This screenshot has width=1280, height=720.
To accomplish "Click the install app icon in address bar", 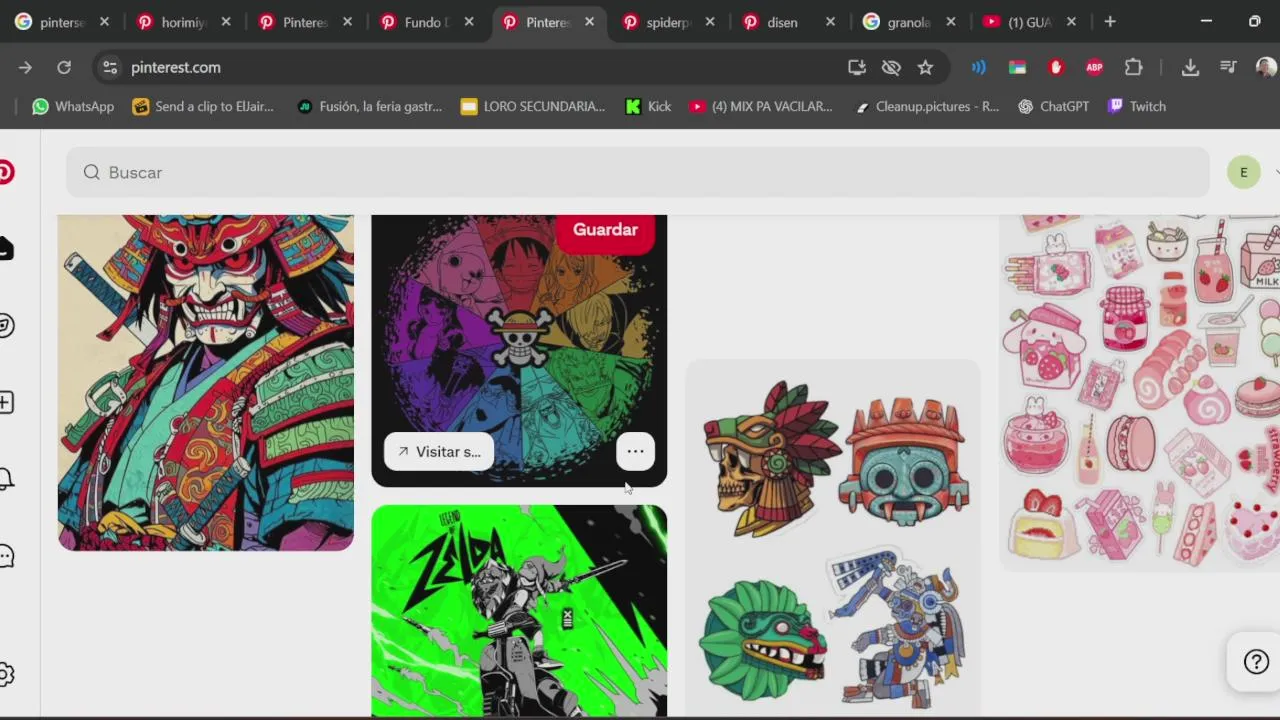I will pos(857,67).
